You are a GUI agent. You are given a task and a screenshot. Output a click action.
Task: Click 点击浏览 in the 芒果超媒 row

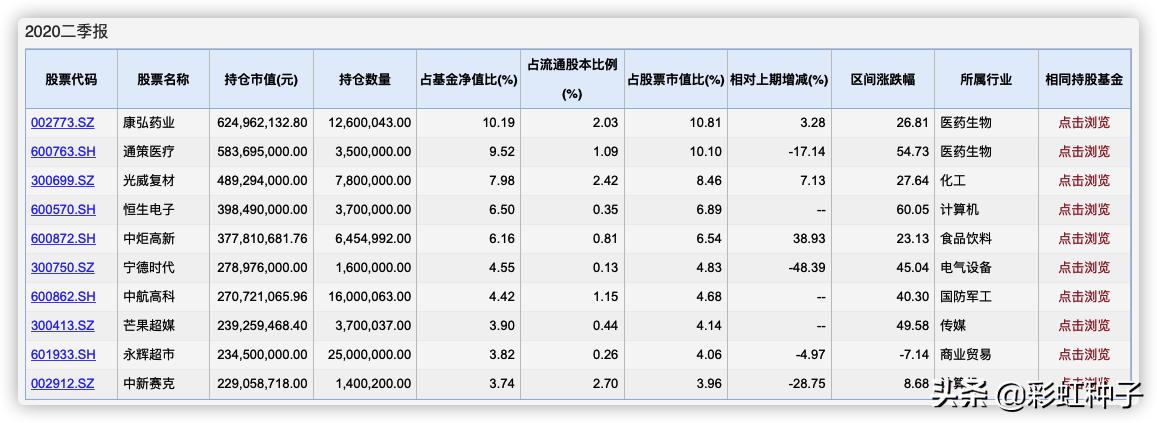(1084, 326)
